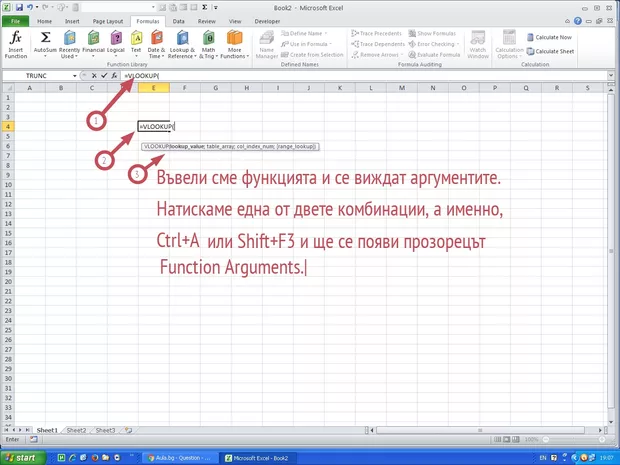Click the Windows start button
Screen dimensions: 620x465
(x=23, y=457)
